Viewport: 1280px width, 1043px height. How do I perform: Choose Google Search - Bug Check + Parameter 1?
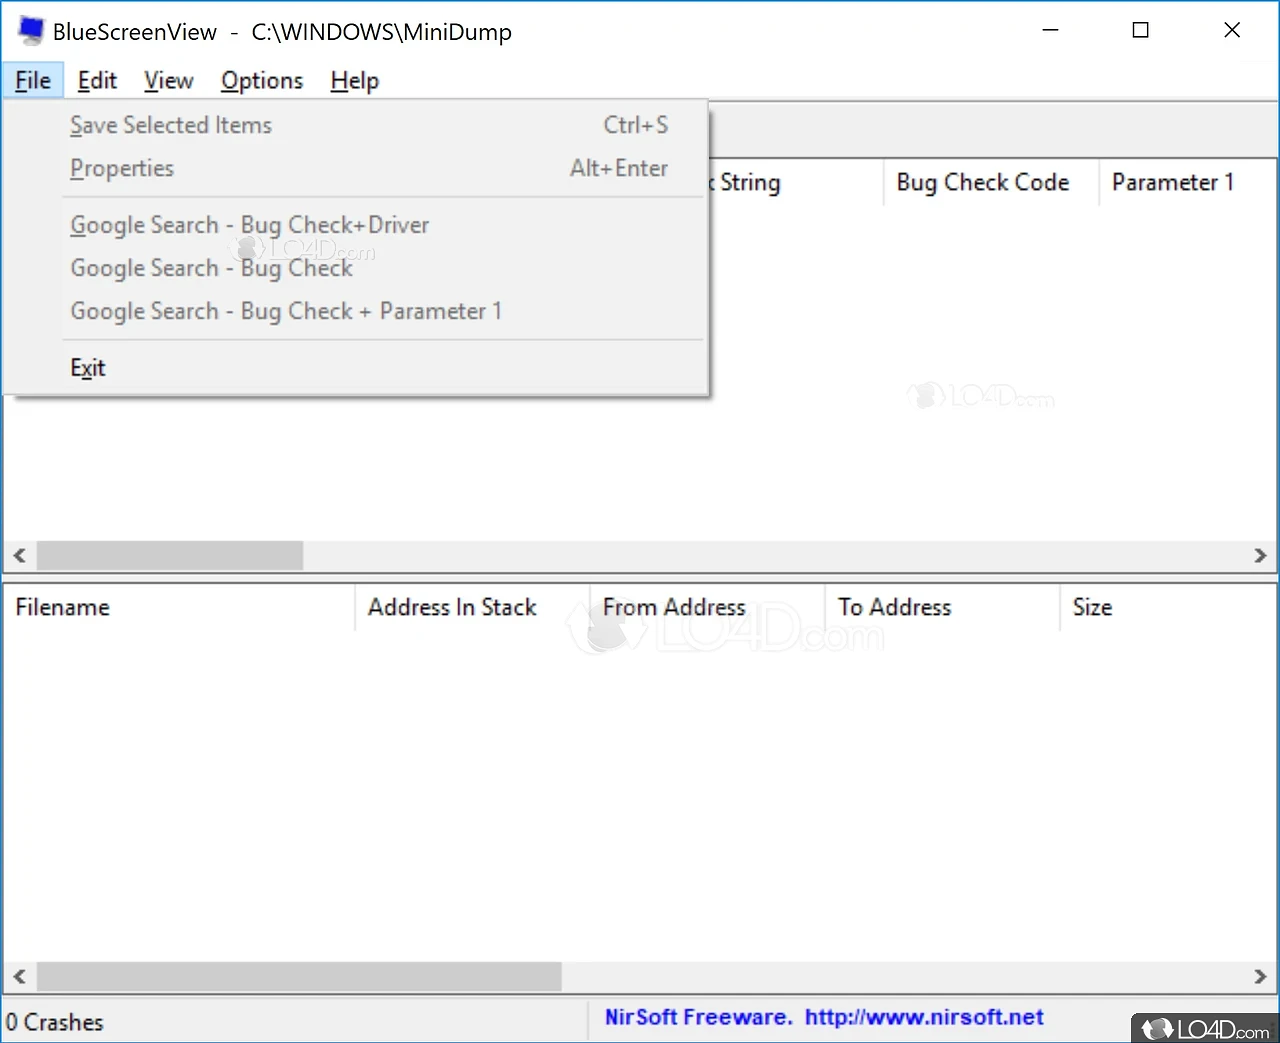287,311
